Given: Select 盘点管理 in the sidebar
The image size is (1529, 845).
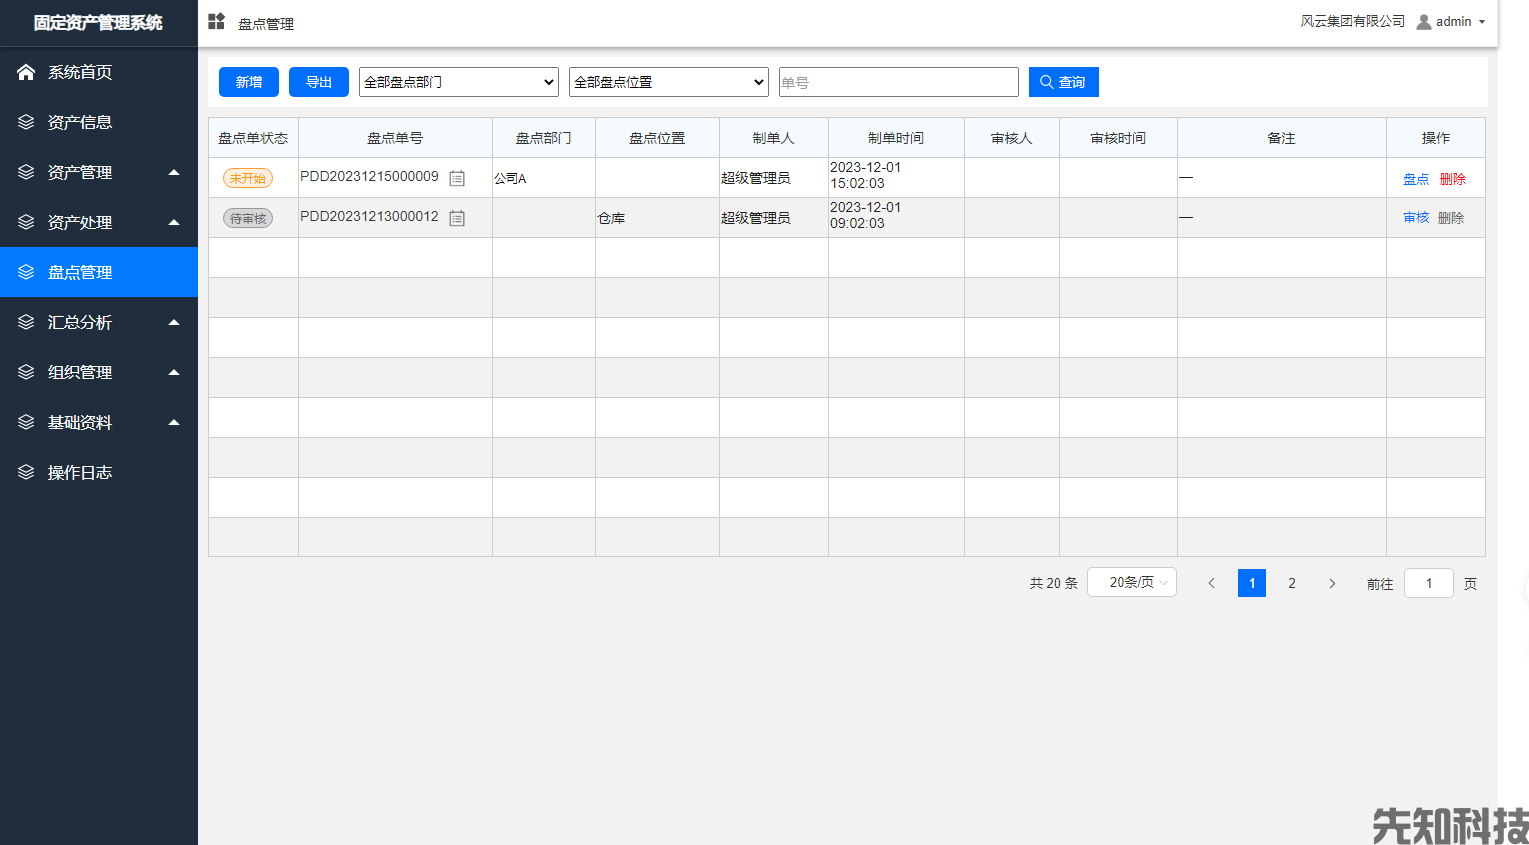Looking at the screenshot, I should pos(99,272).
